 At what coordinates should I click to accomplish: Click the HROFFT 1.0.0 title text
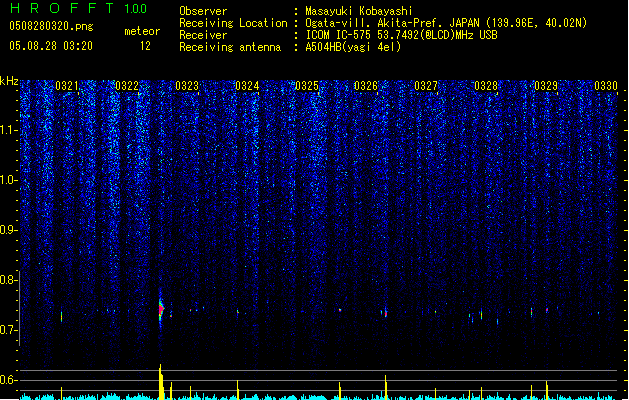click(x=79, y=8)
